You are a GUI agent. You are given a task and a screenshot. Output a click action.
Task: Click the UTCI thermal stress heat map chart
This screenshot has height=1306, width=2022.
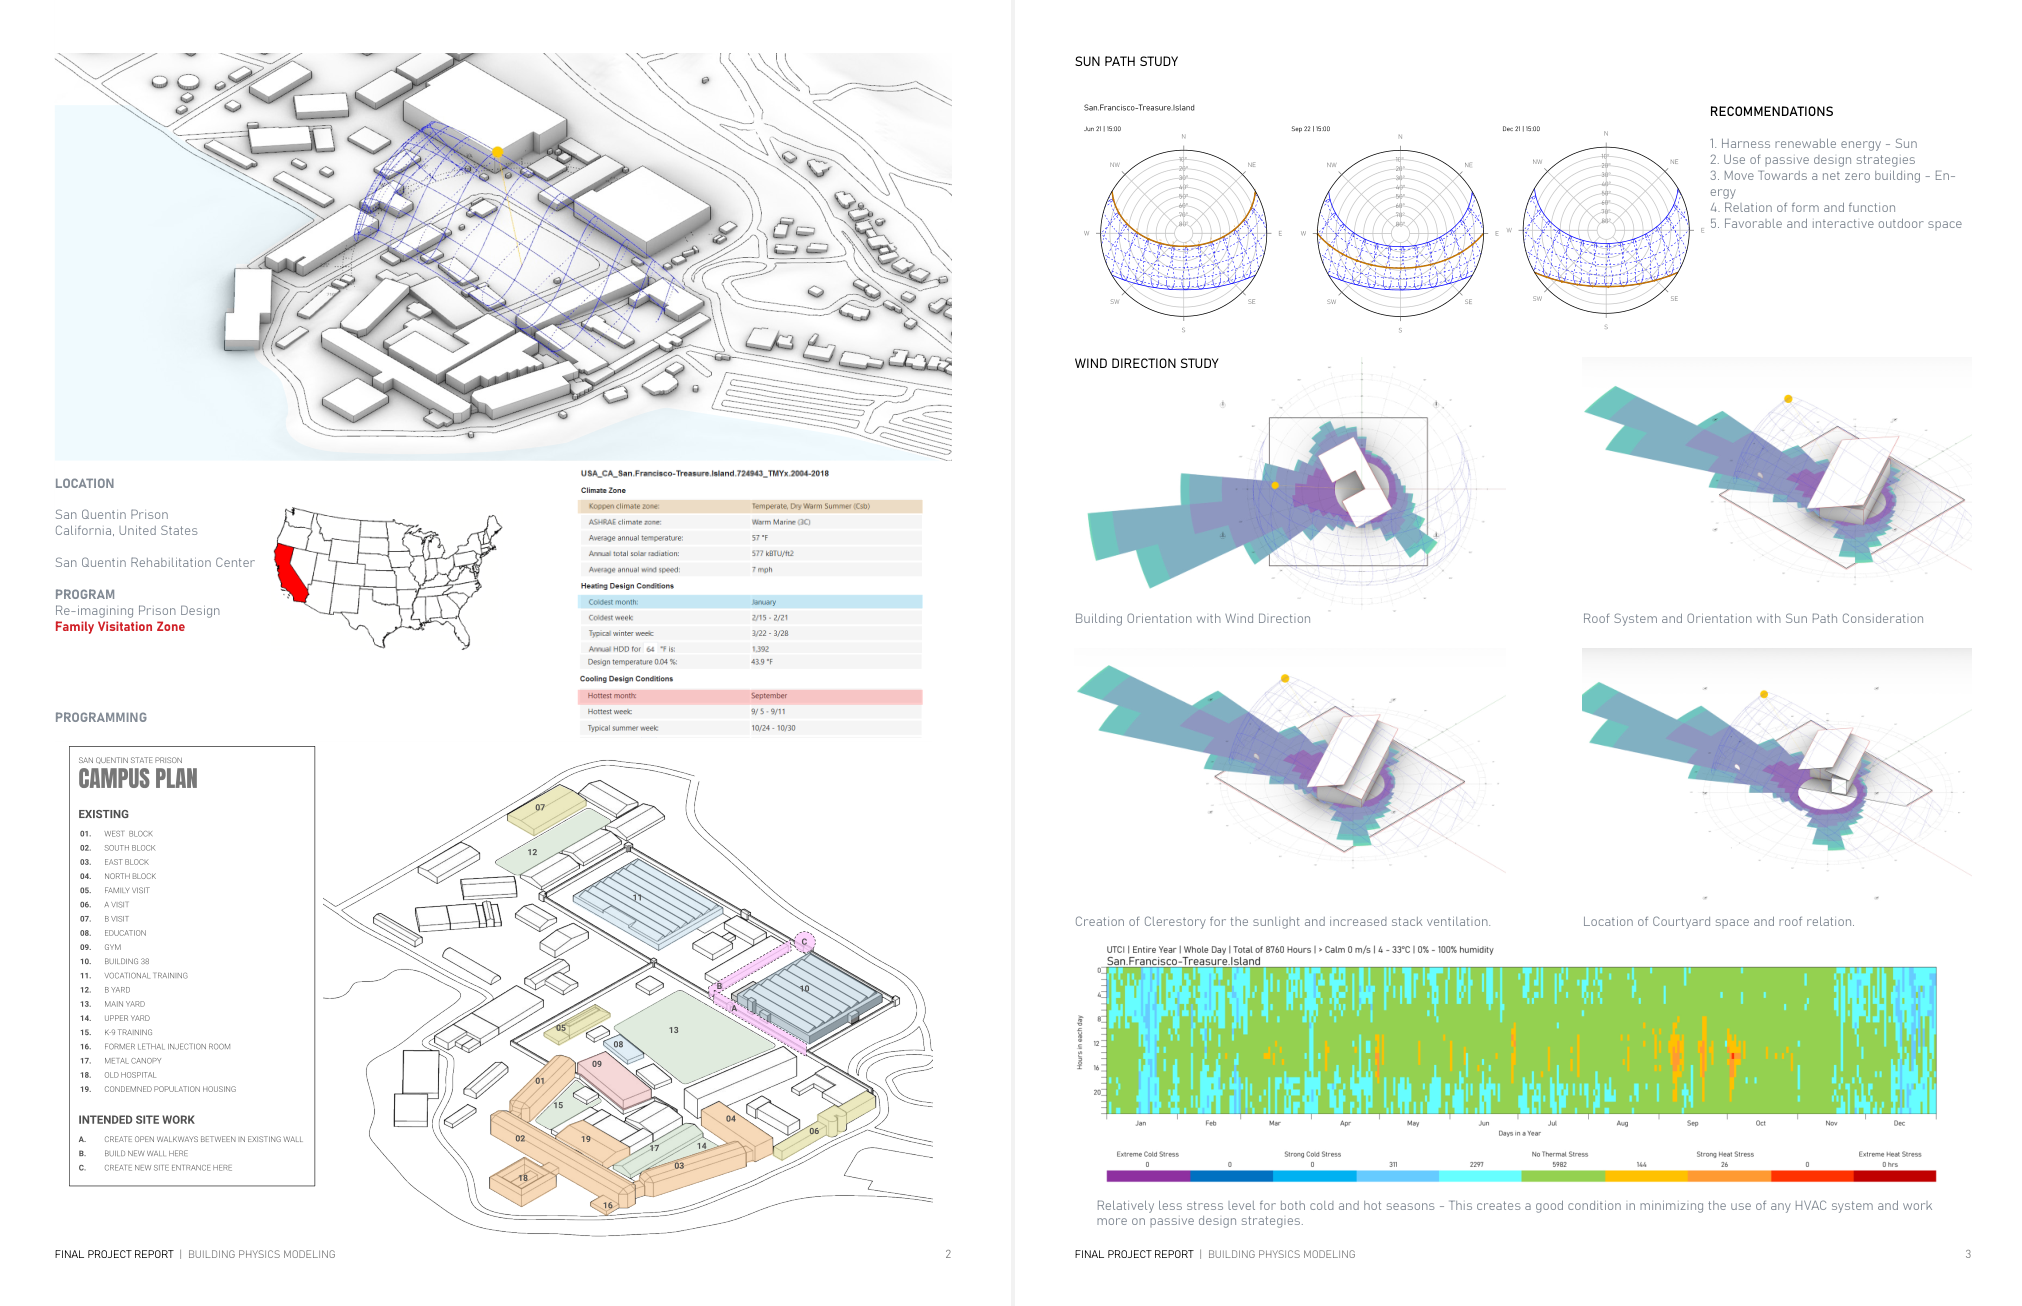tap(1520, 1040)
